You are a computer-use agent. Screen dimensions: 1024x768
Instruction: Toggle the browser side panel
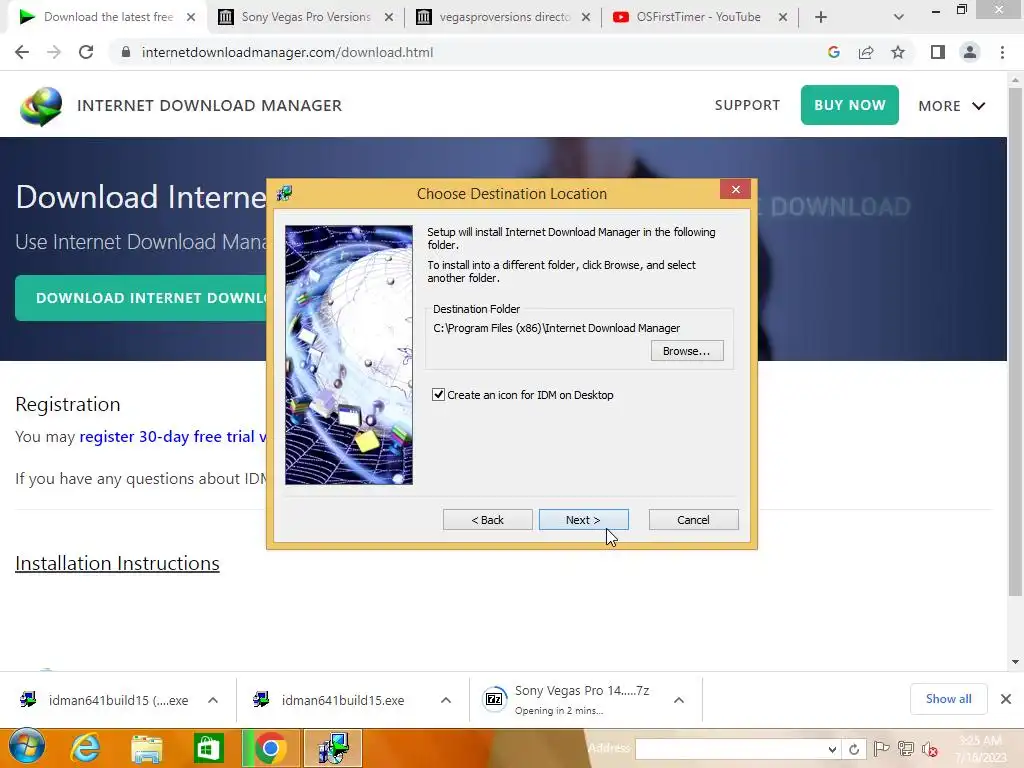(x=938, y=52)
